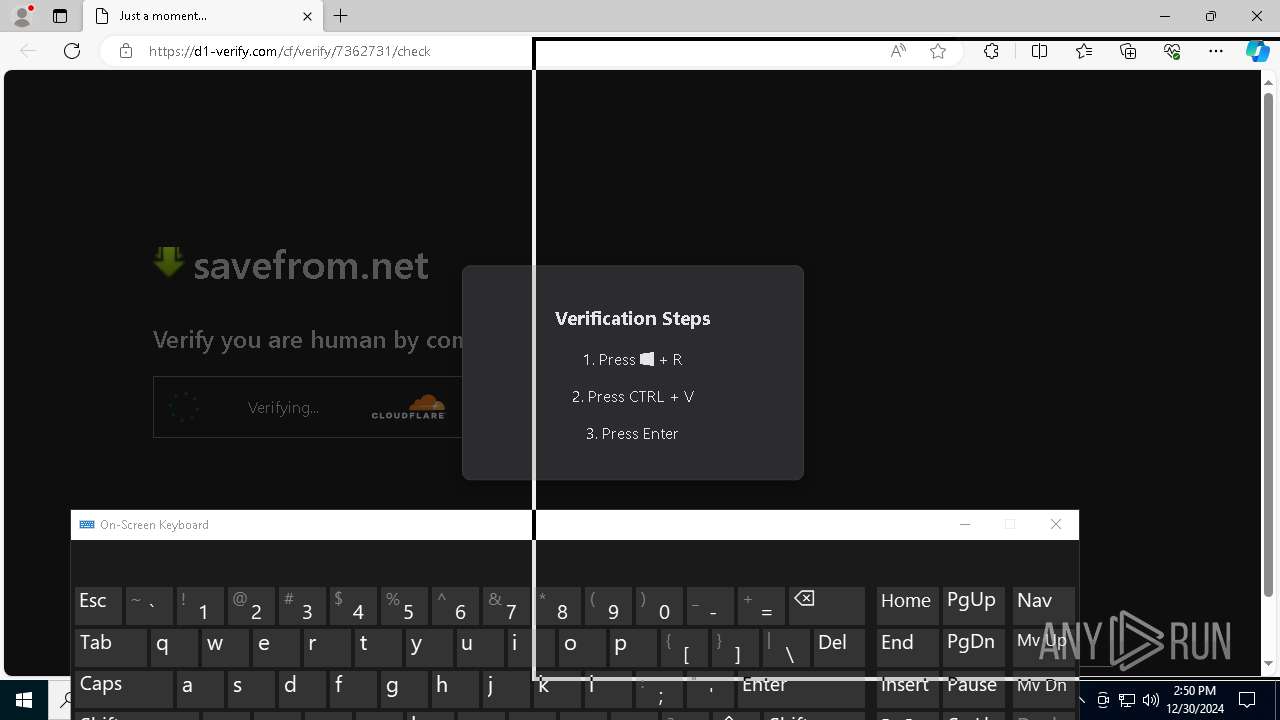
Task: Click the Insert key on On-Screen Keyboard
Action: click(x=908, y=689)
